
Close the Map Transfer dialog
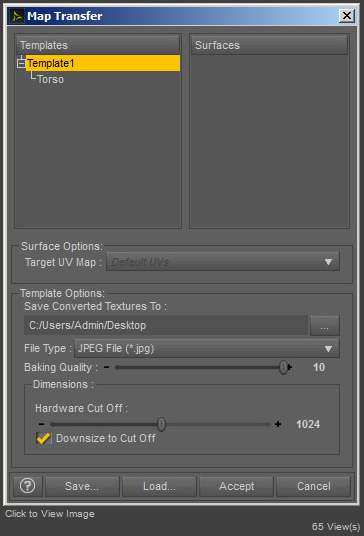[347, 16]
